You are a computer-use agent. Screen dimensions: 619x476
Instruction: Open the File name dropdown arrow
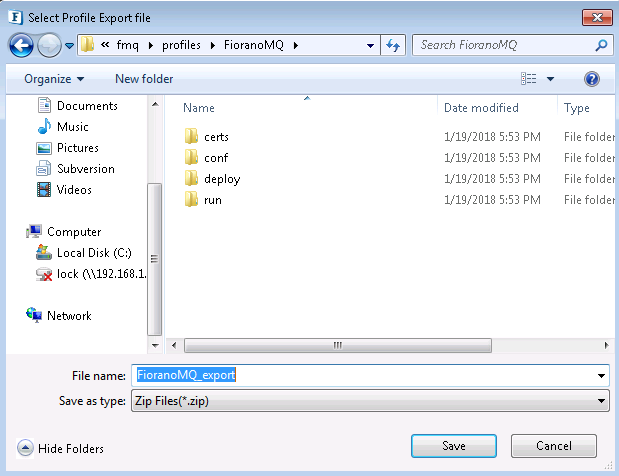601,376
